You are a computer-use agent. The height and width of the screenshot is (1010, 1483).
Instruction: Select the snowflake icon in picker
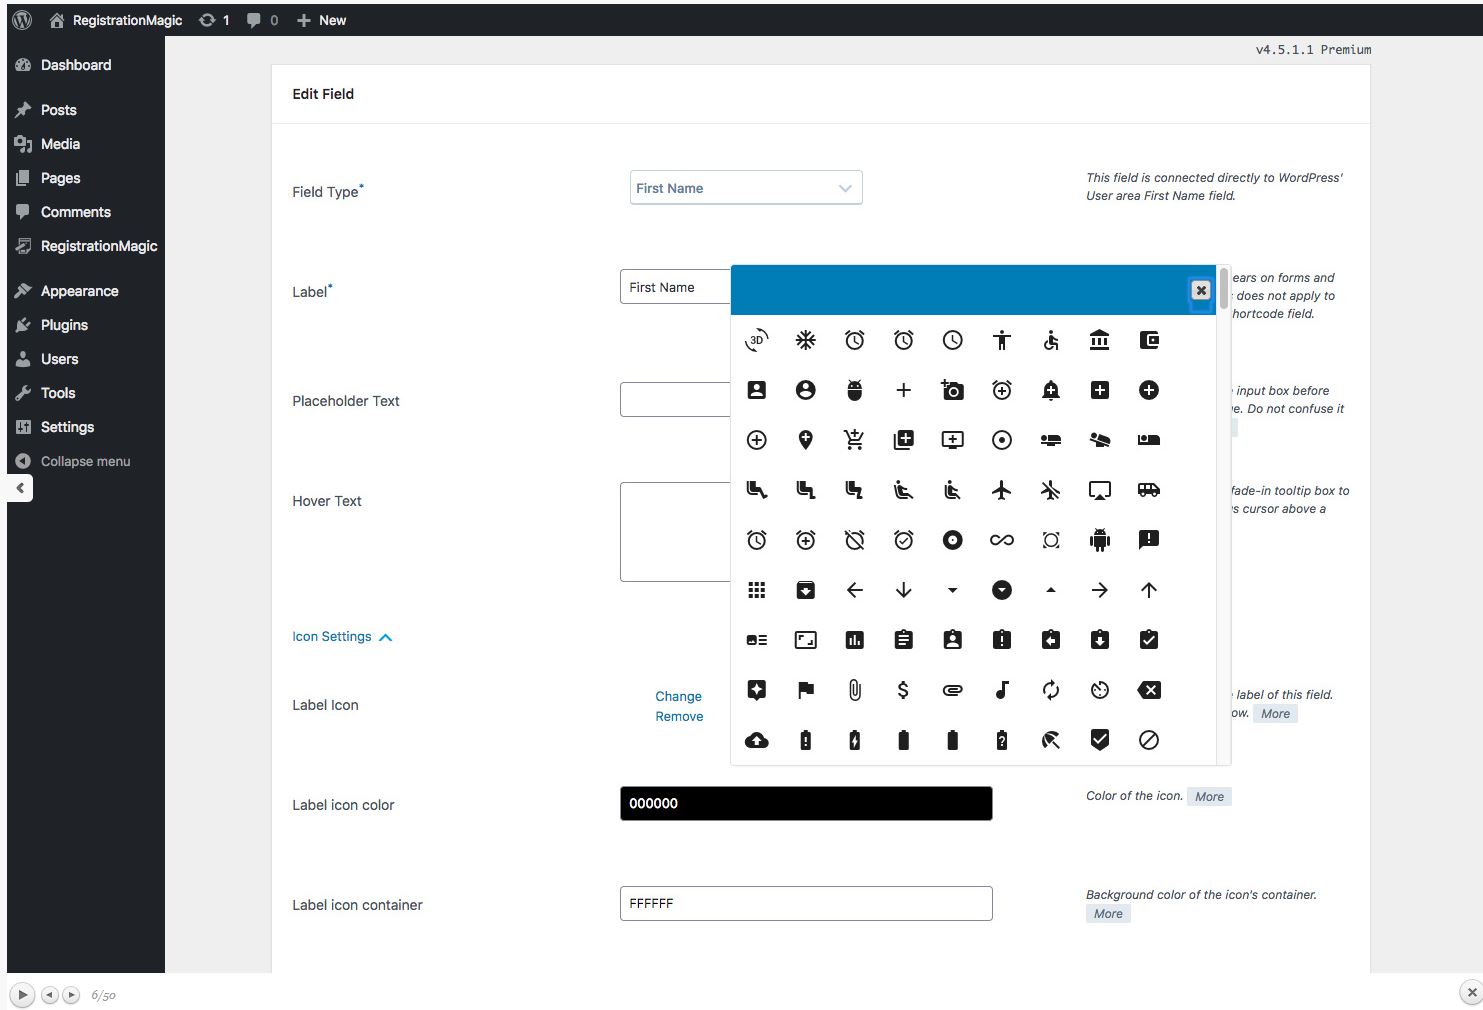click(x=805, y=340)
